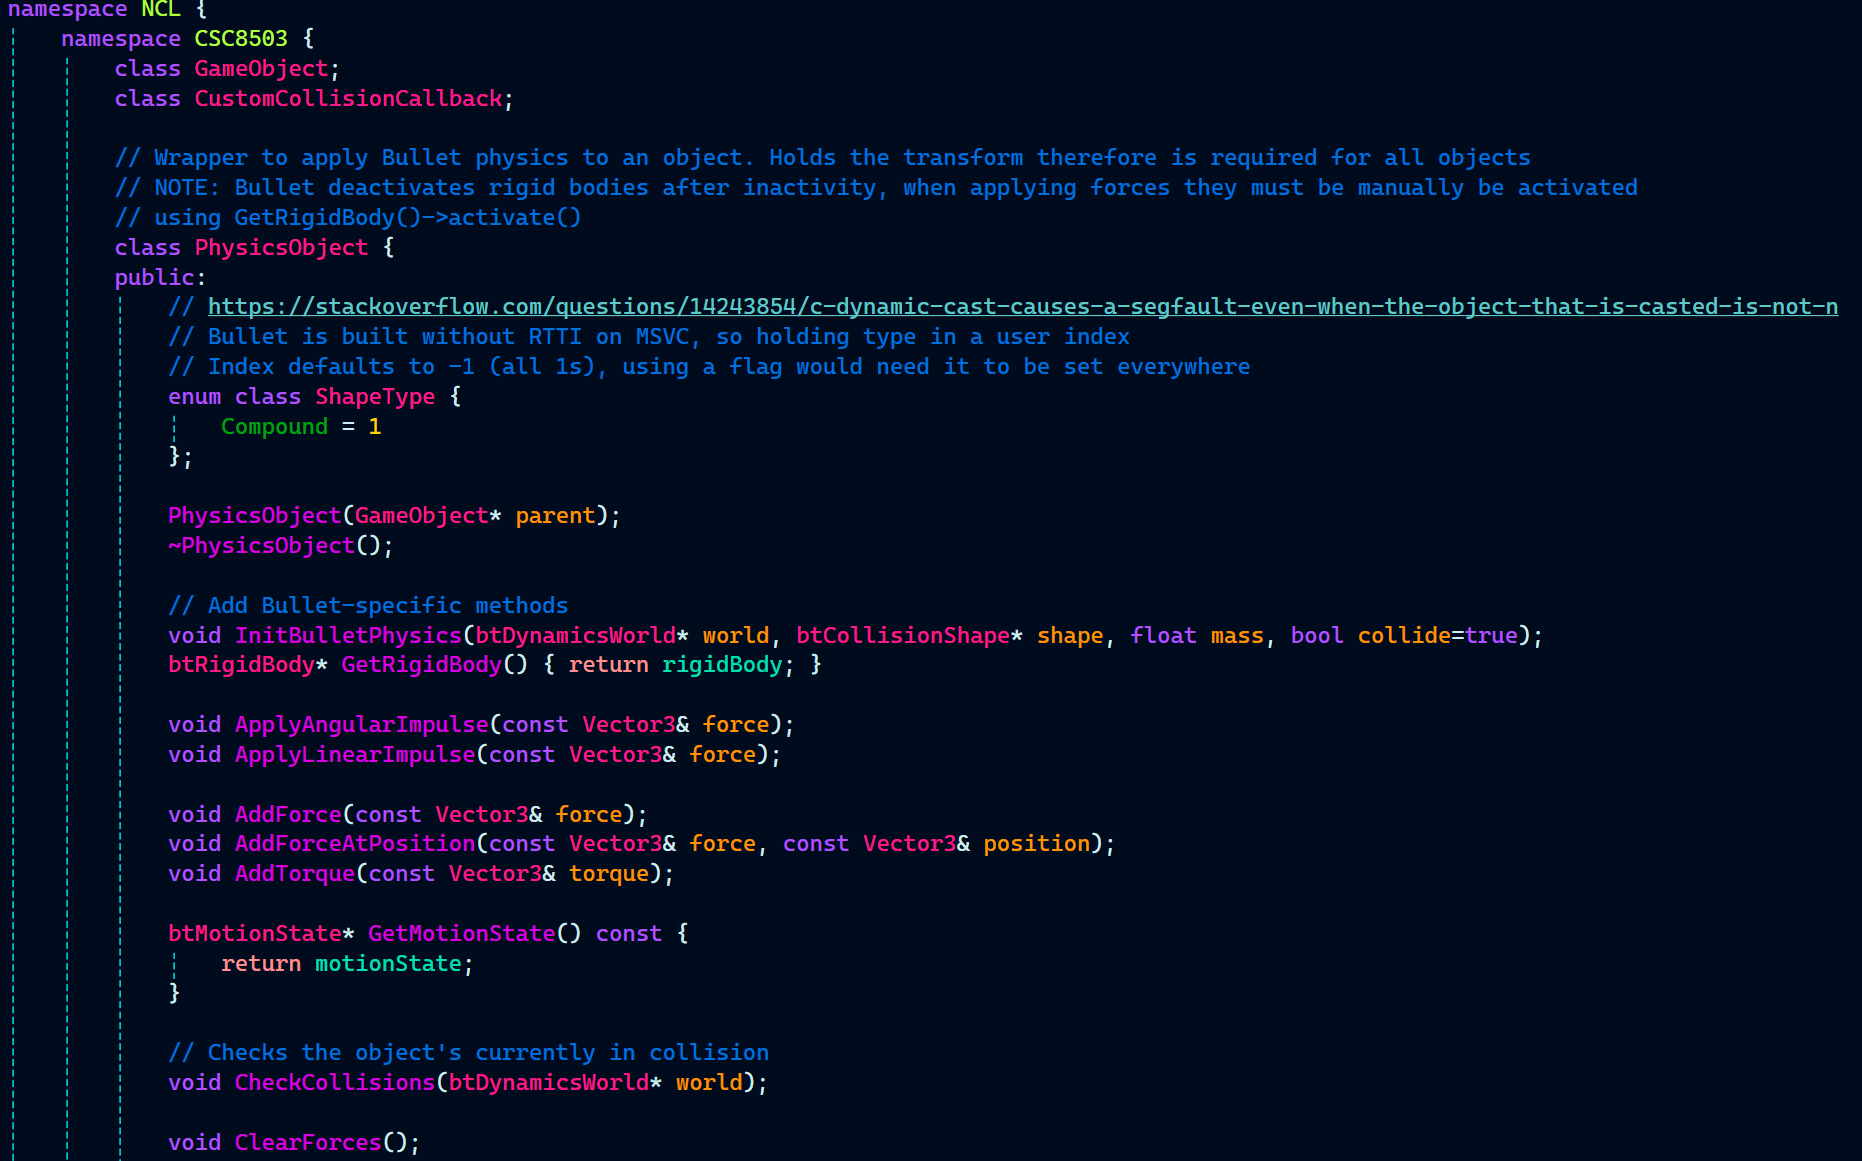
Task: Click the ShapeType enum name
Action: (375, 397)
